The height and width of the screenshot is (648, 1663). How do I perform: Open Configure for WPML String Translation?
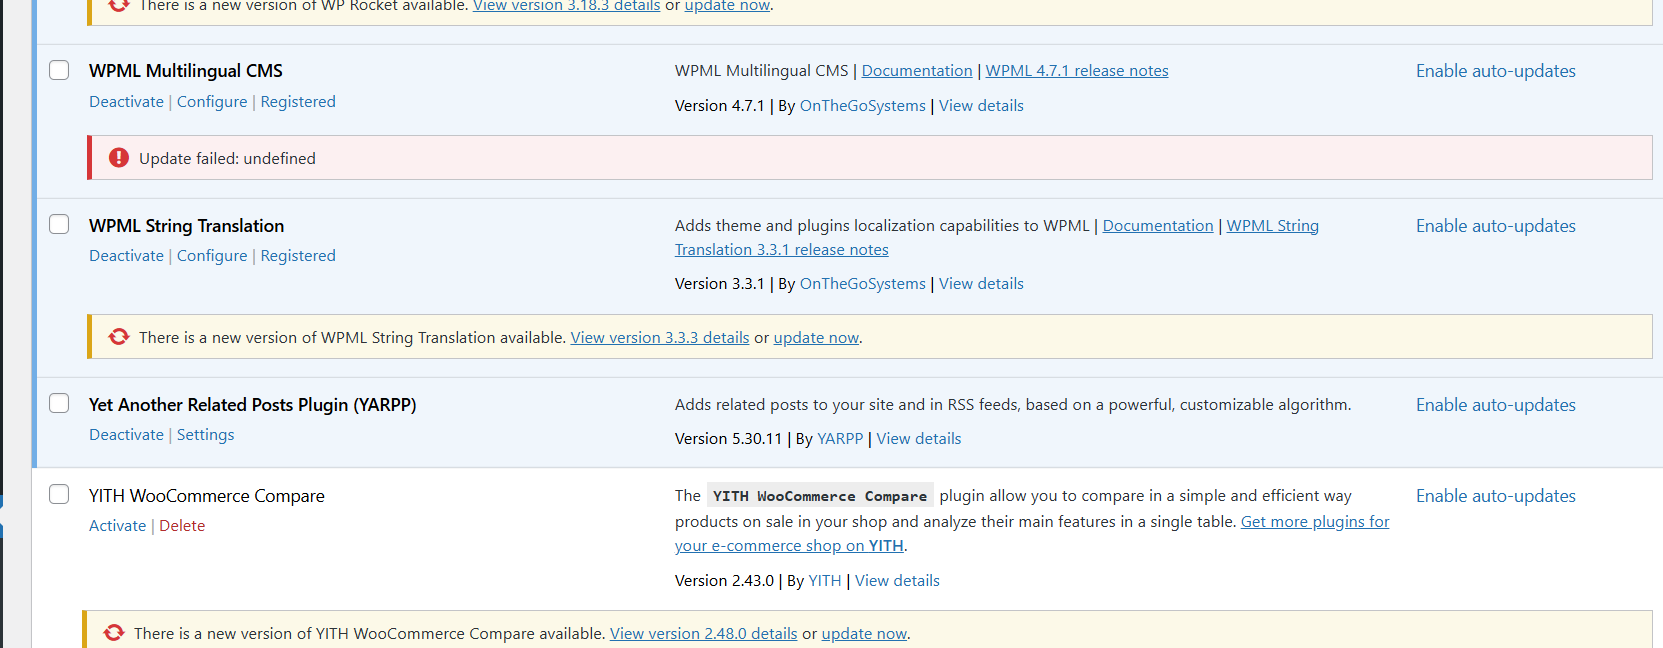[x=212, y=256]
